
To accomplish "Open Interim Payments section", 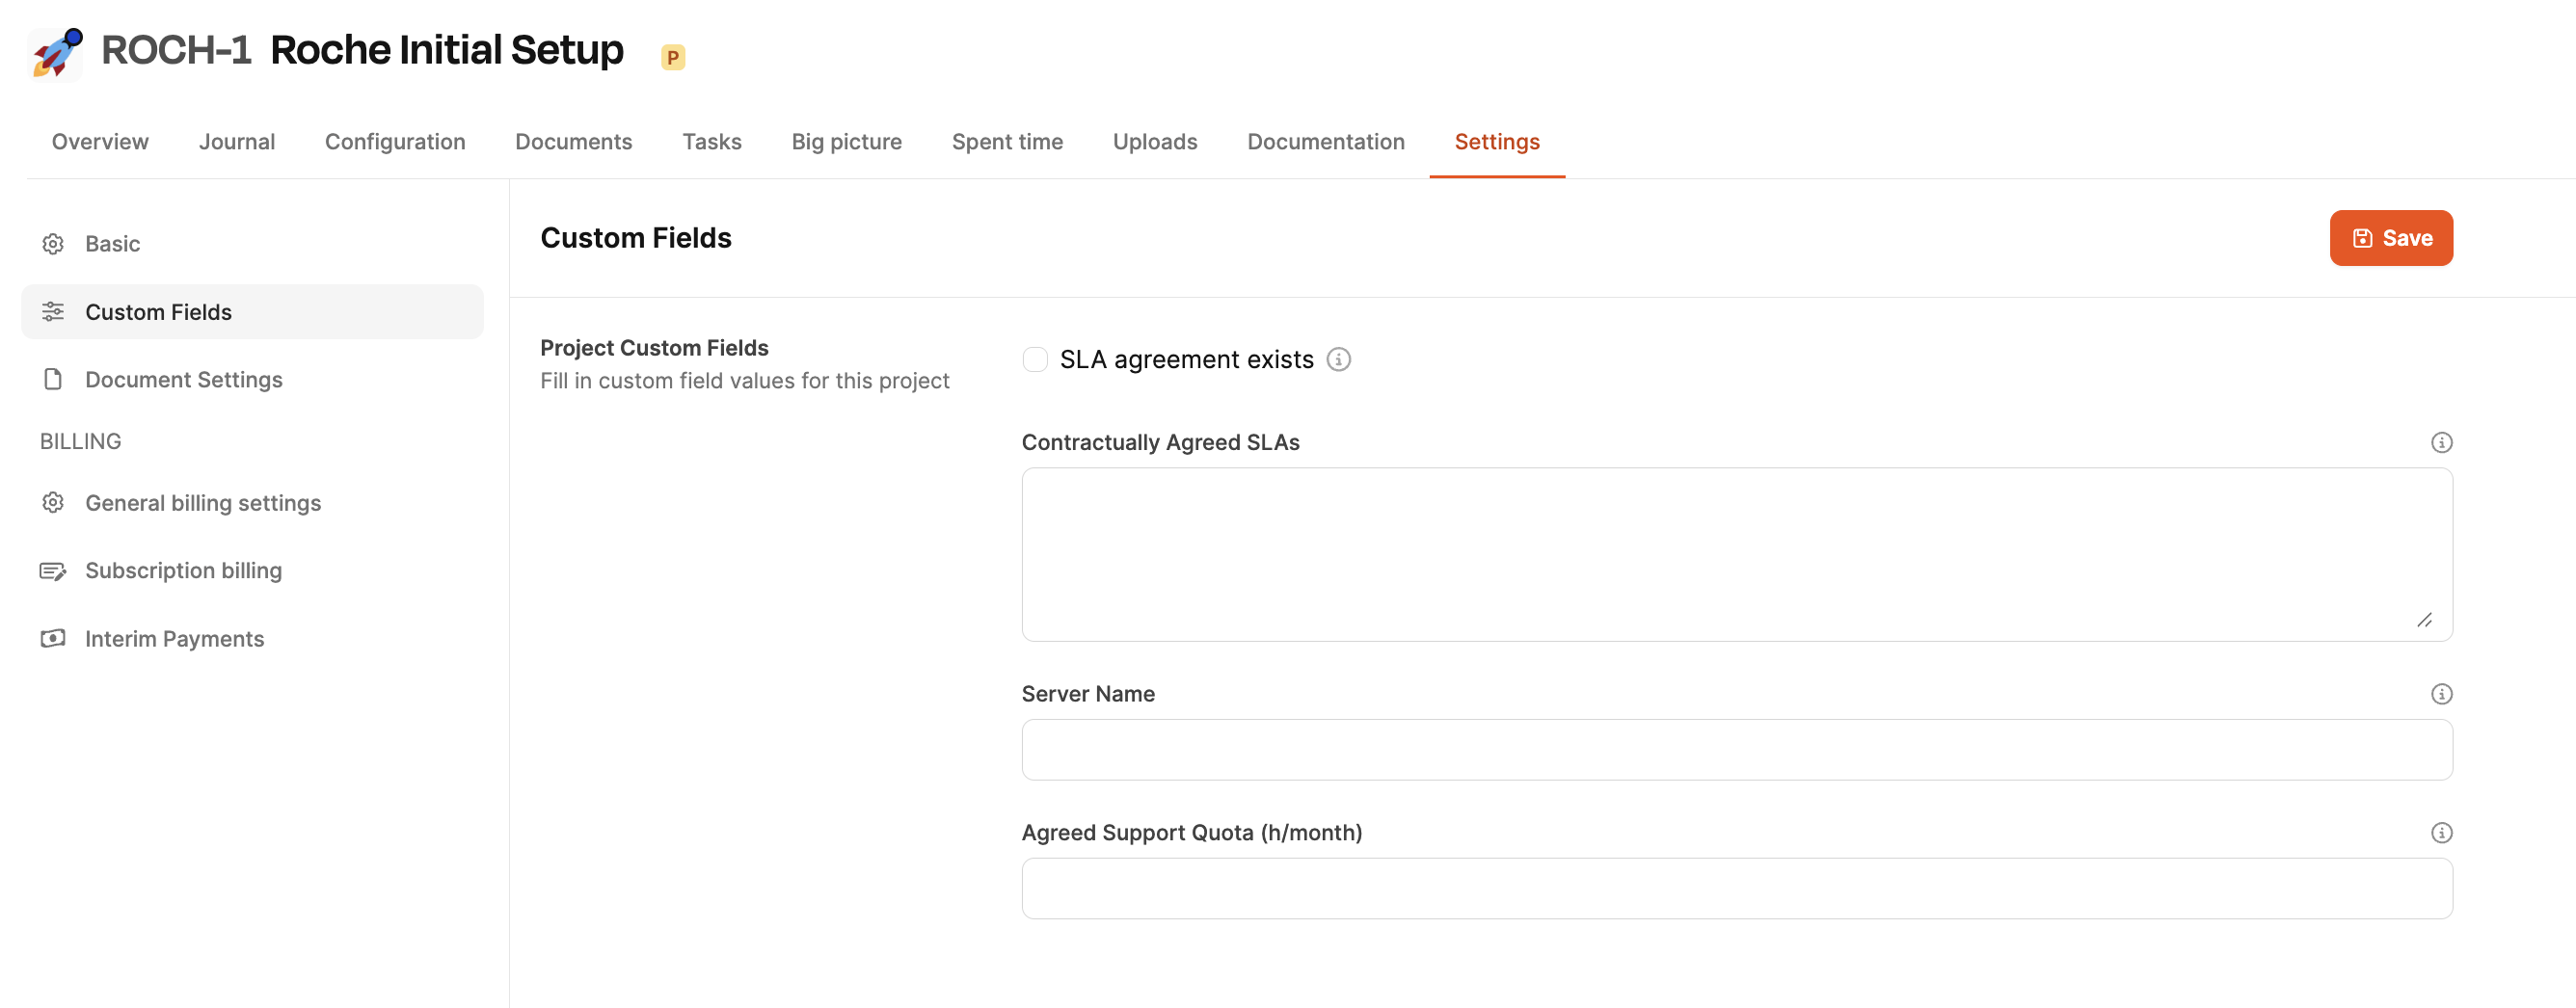I will coord(174,639).
